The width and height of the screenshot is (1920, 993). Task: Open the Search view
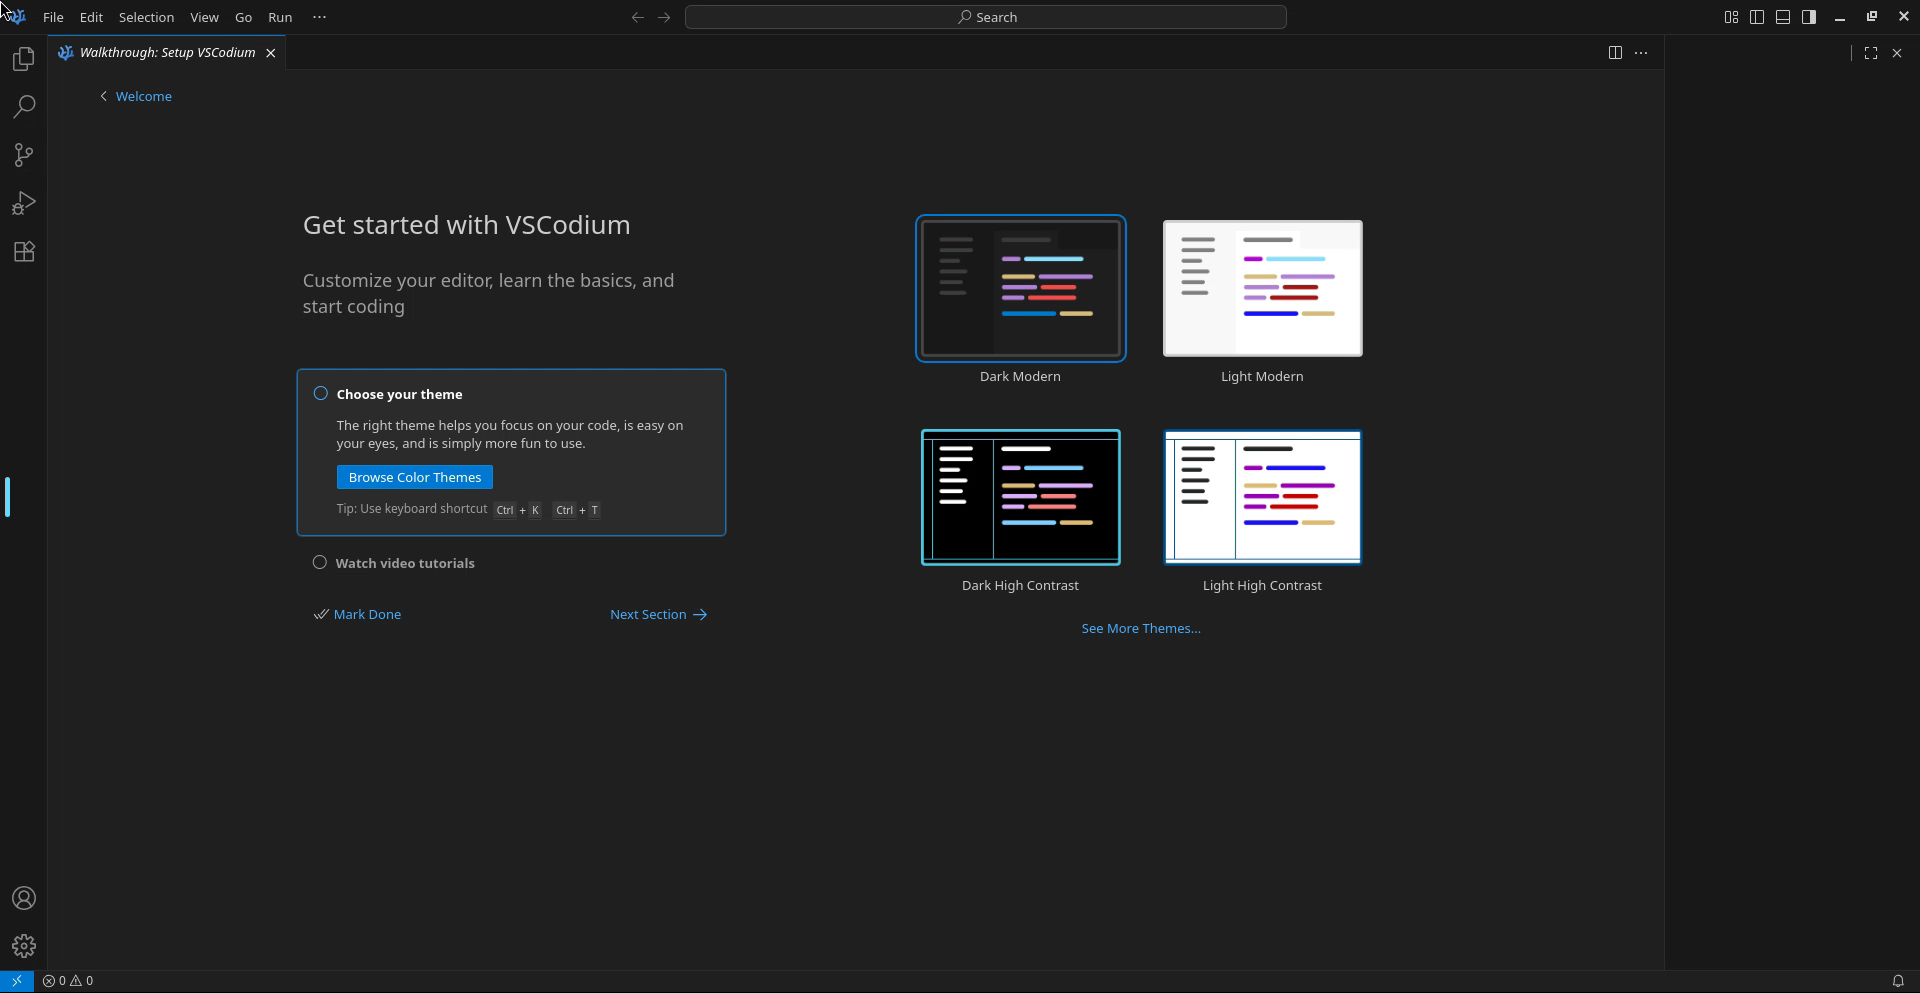[23, 107]
